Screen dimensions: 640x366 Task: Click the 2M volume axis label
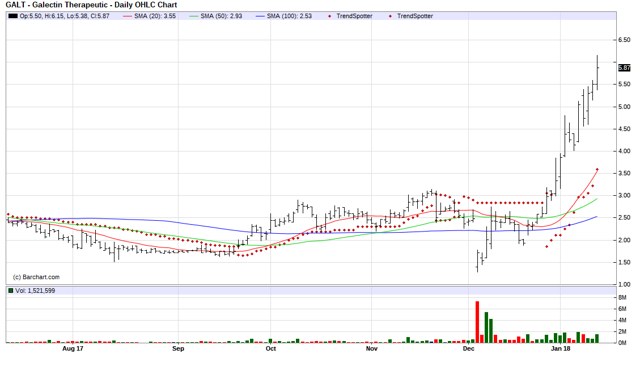[622, 332]
